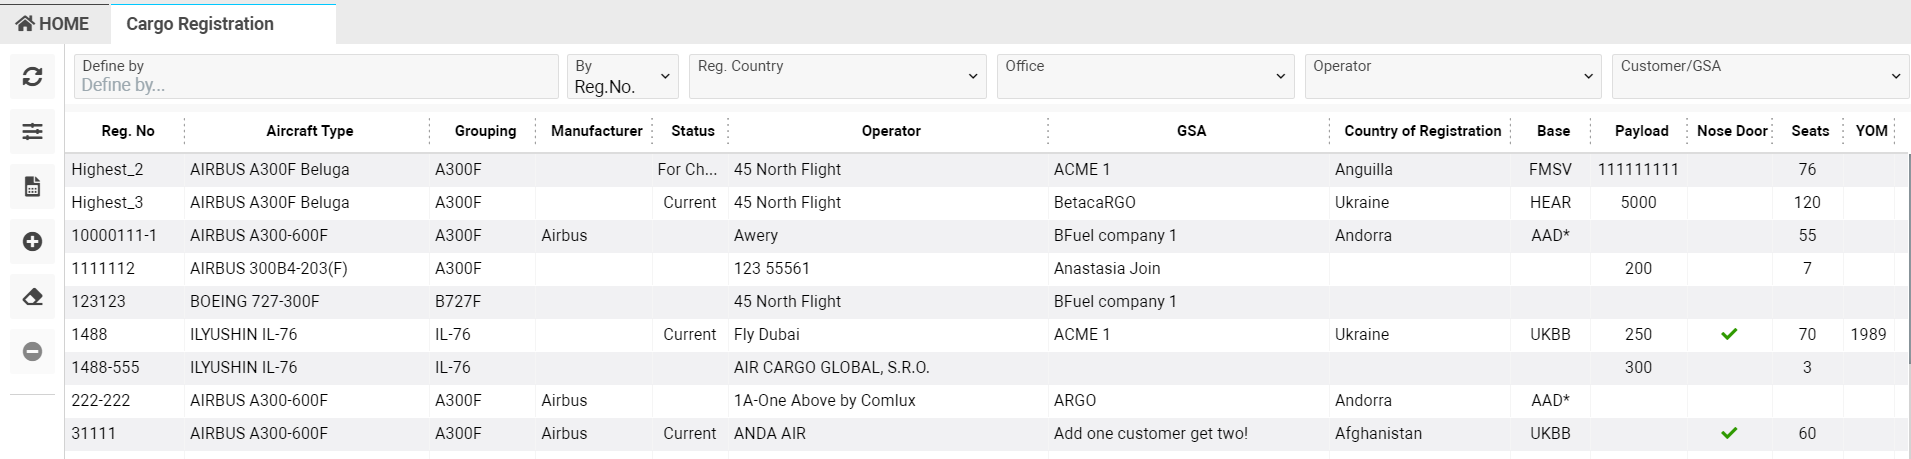
Task: Add a new record with the plus icon
Action: tap(32, 242)
